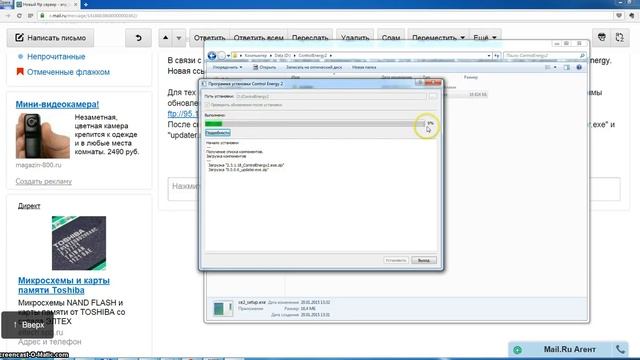Click the Установить button in installer
Image resolution: width=640 pixels, height=360 pixels.
tap(396, 260)
